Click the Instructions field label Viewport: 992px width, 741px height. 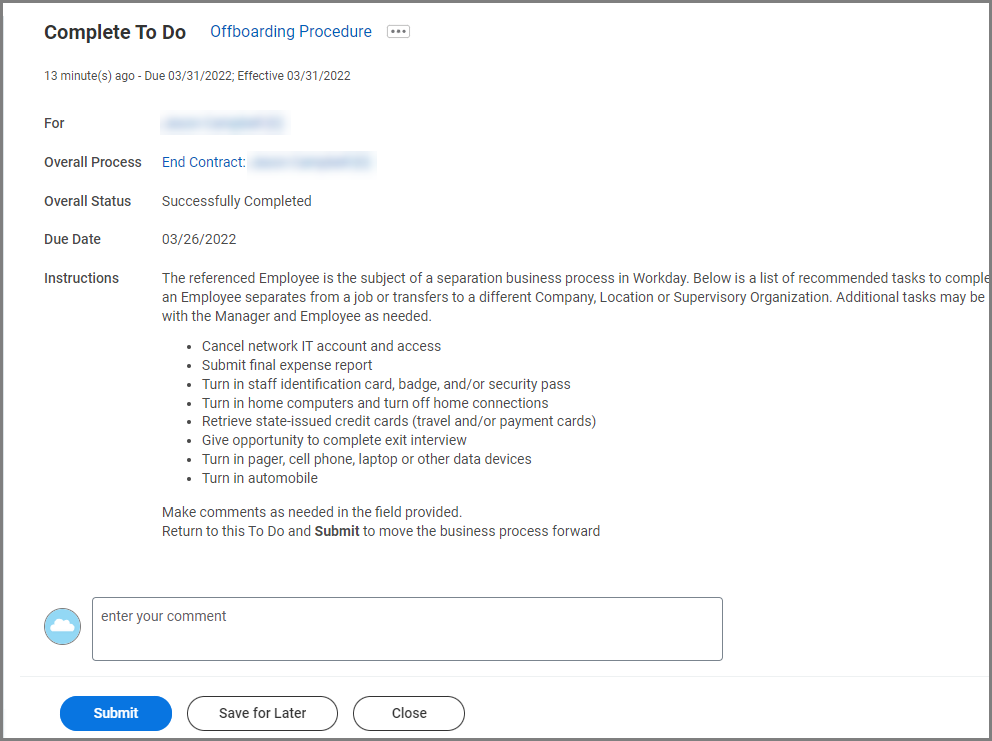click(x=81, y=278)
